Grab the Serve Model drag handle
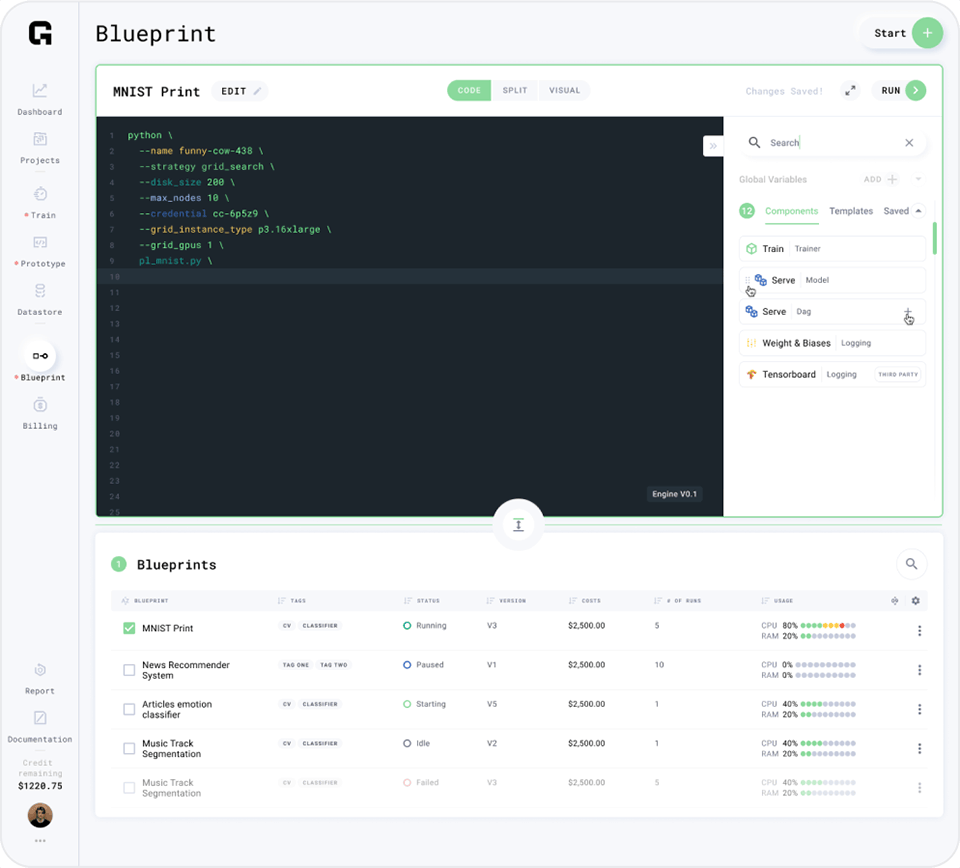The height and width of the screenshot is (868, 960). click(x=747, y=280)
